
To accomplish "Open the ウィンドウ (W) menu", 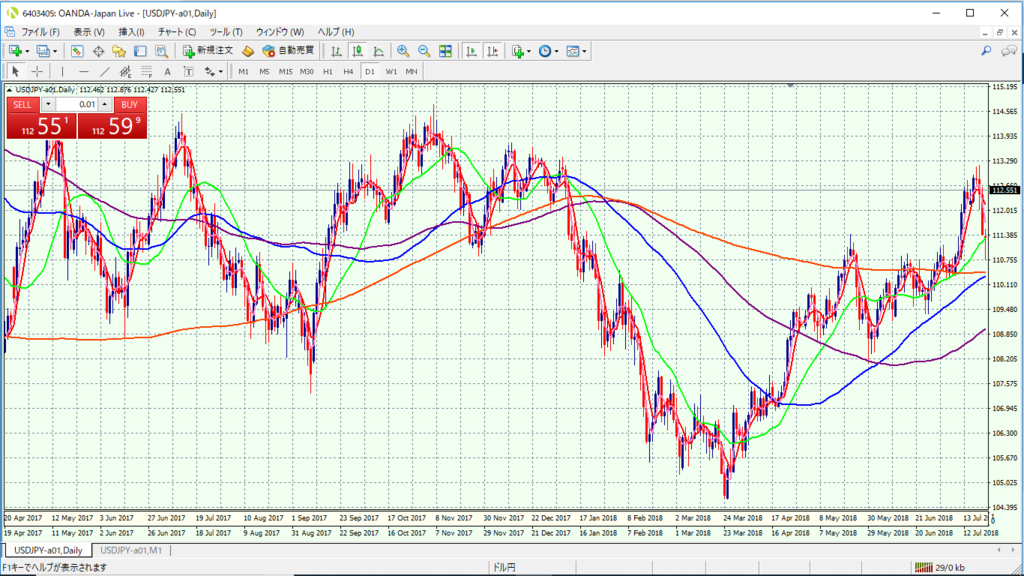I will point(280,32).
